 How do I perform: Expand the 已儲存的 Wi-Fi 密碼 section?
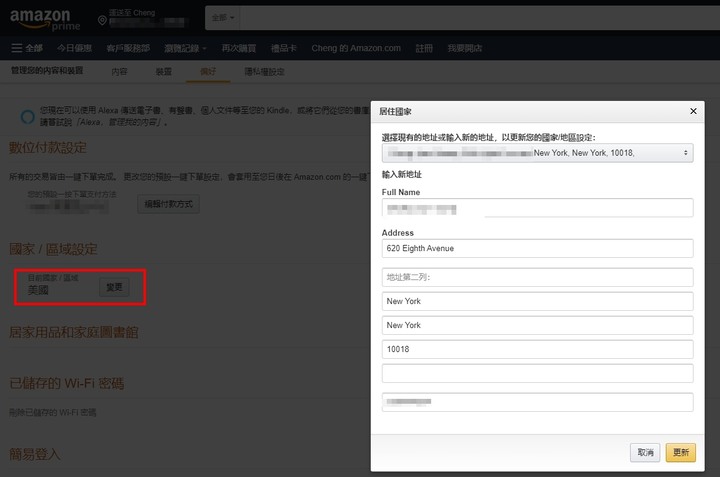pyautogui.click(x=67, y=383)
